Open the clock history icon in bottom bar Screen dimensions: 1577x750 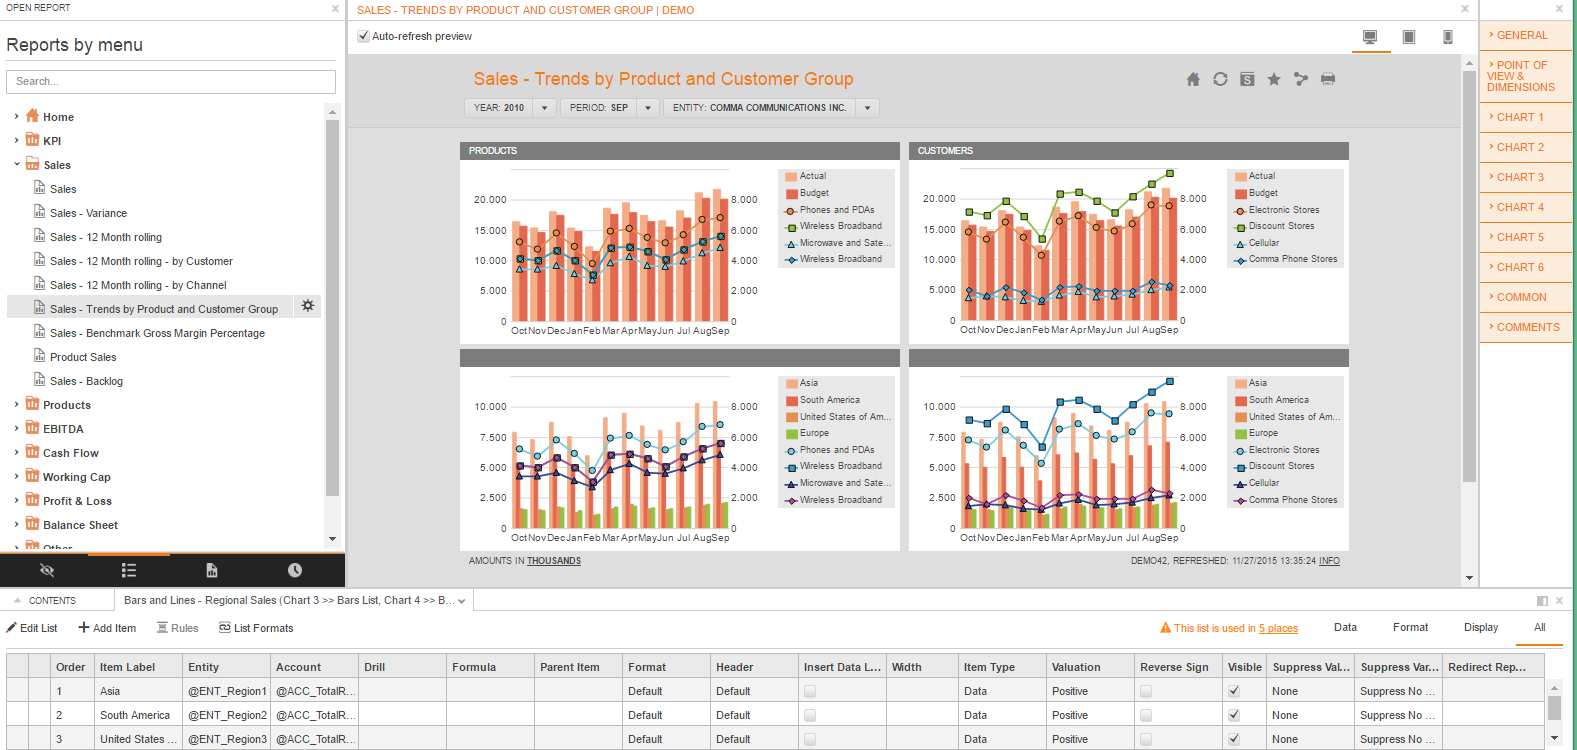(x=295, y=570)
